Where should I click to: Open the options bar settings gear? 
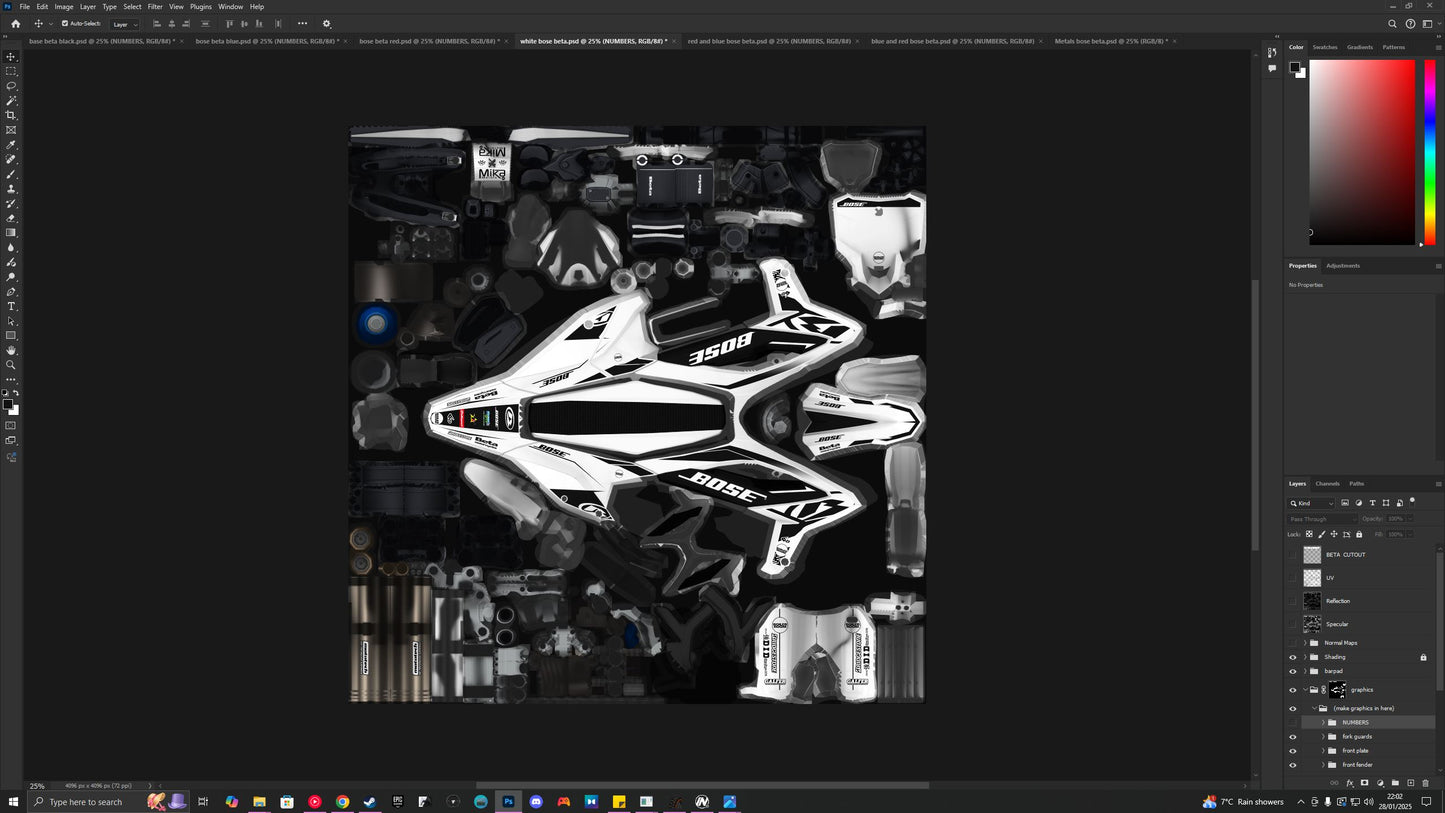click(326, 24)
